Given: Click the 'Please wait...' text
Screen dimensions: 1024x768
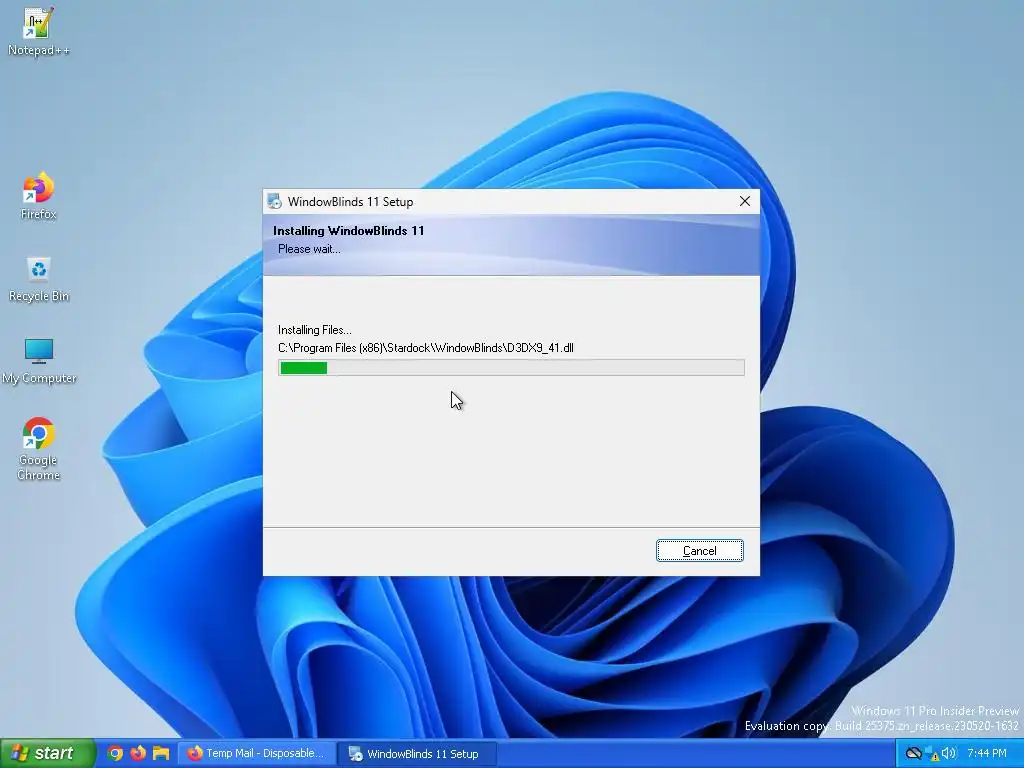Looking at the screenshot, I should click(x=309, y=249).
